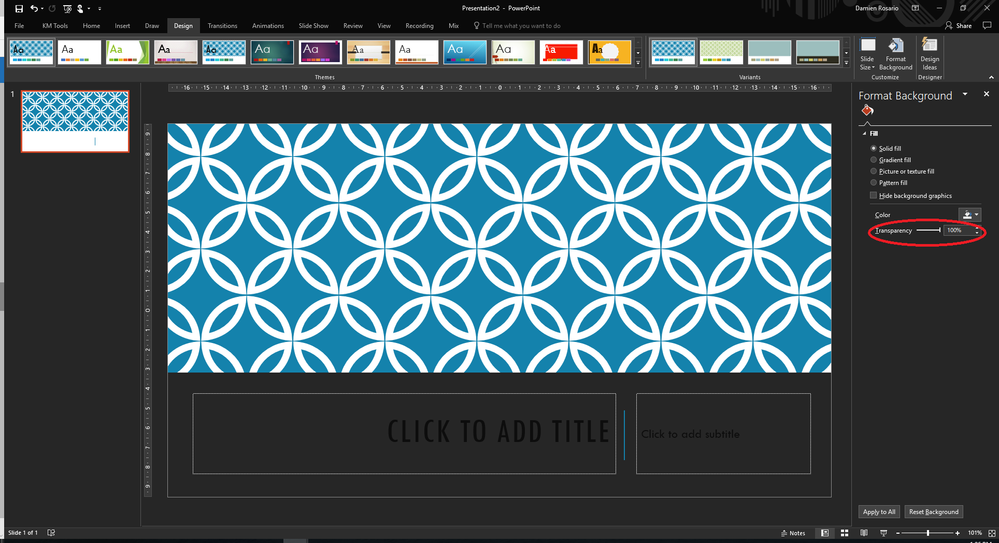Open the Animations tab
Viewport: 999px width, 543px height.
coord(268,25)
